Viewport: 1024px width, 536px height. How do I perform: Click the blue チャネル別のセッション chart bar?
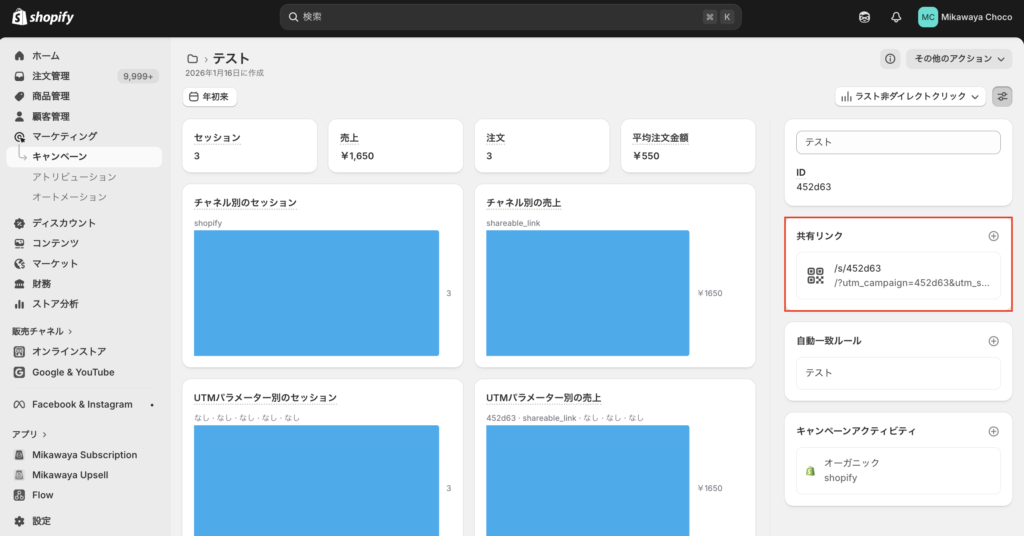pos(316,293)
